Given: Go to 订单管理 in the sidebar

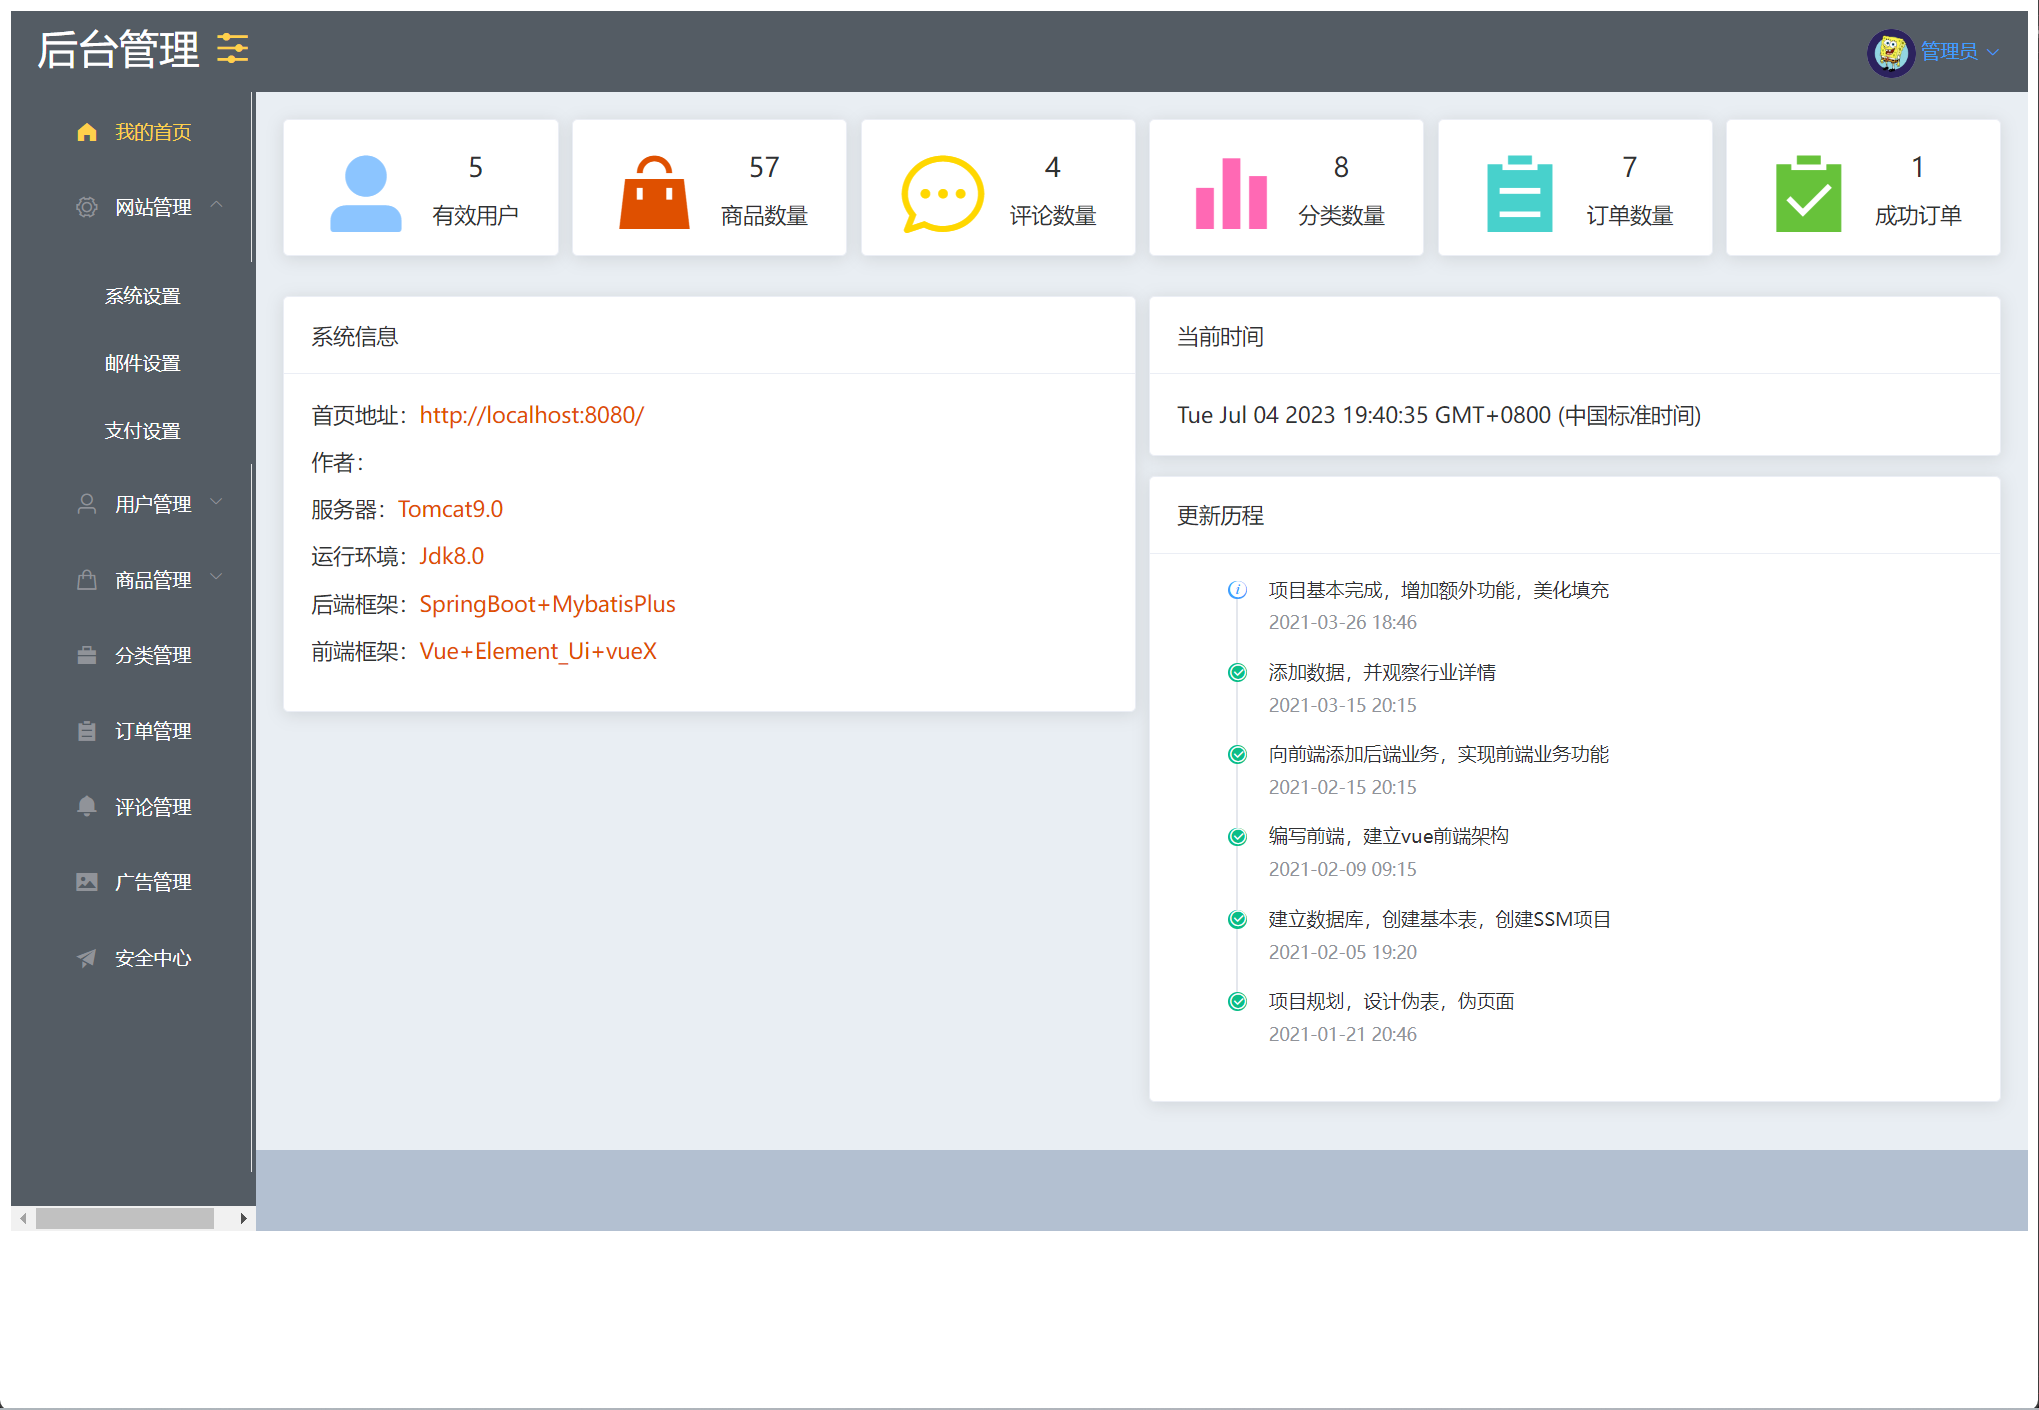Looking at the screenshot, I should tap(152, 731).
